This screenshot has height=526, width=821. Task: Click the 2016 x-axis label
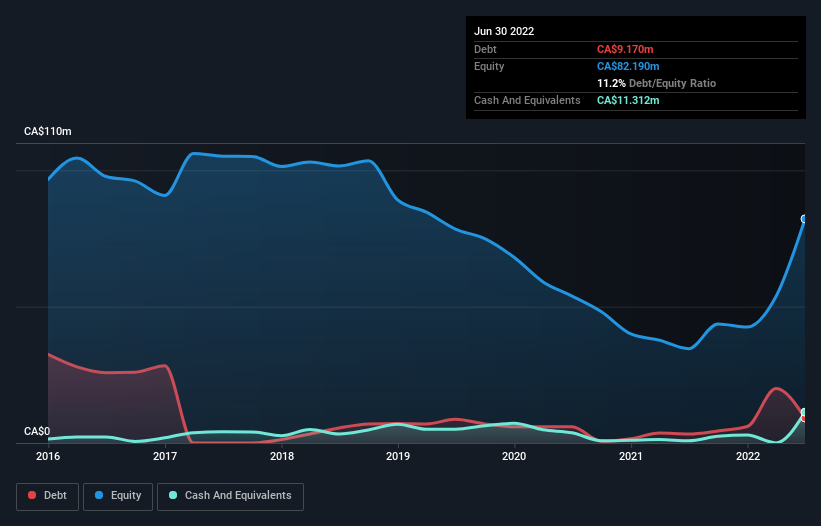click(x=48, y=456)
